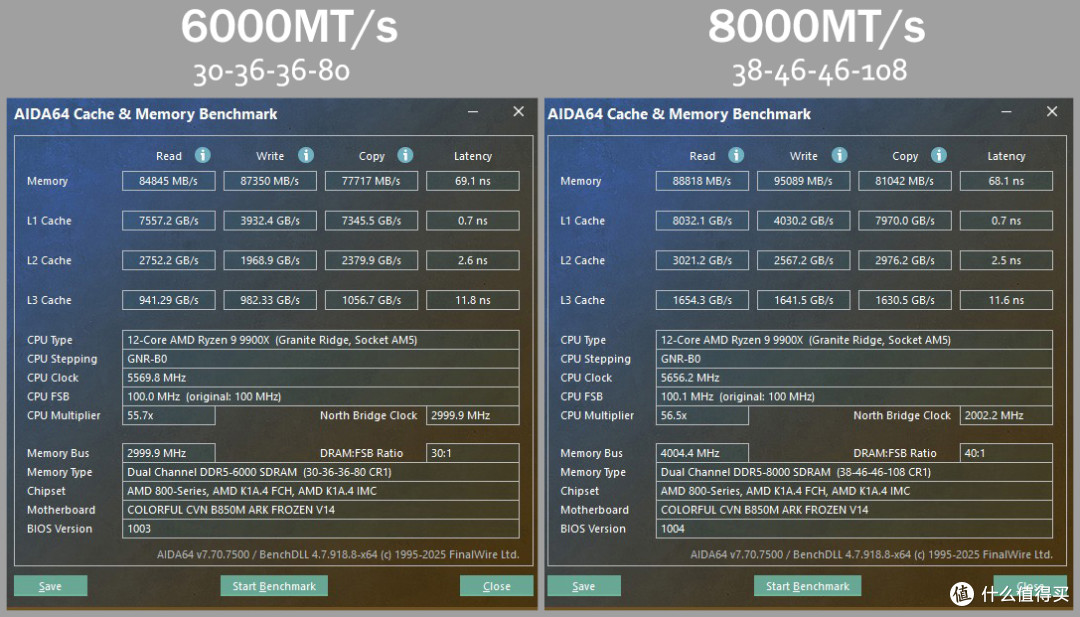Click Memory Bus value 4004.4 MHz

[x=702, y=453]
